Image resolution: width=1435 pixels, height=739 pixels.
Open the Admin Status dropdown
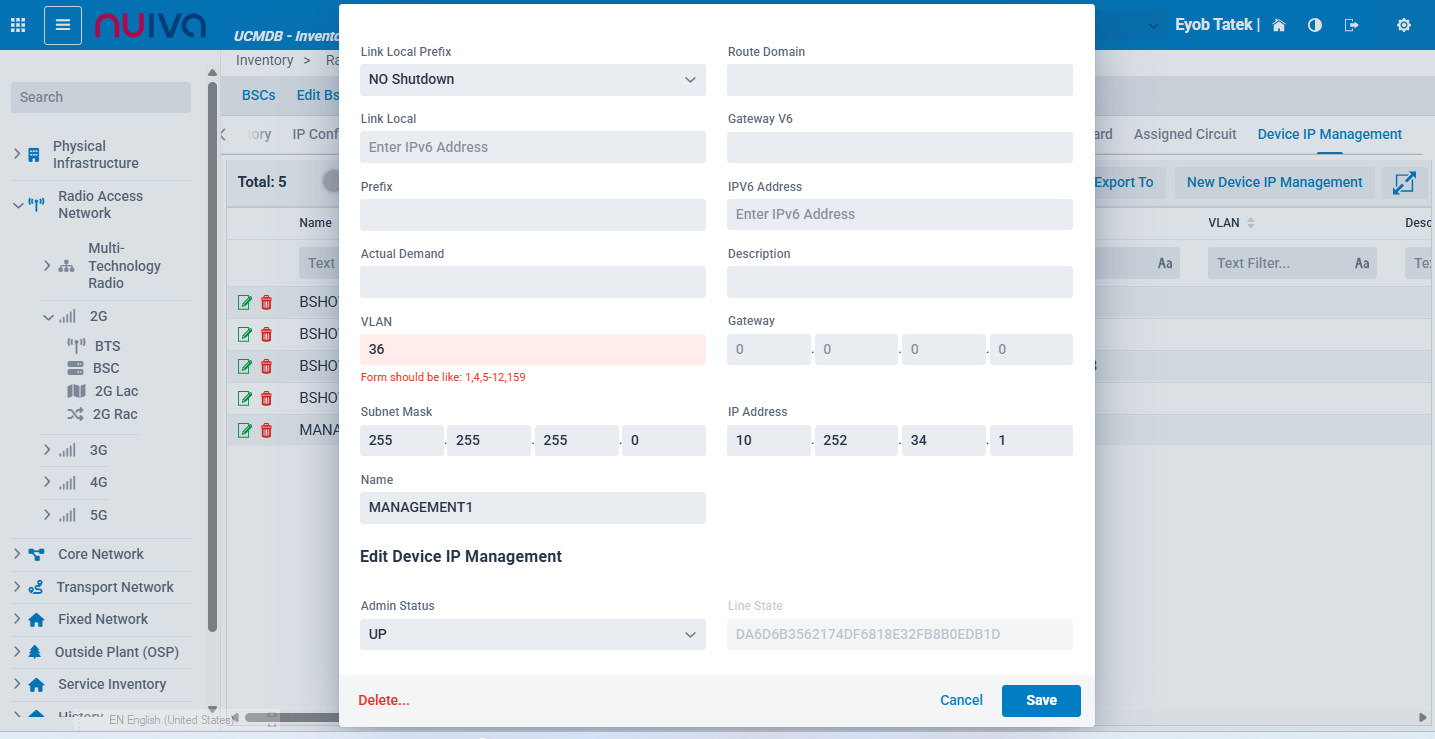pos(532,635)
